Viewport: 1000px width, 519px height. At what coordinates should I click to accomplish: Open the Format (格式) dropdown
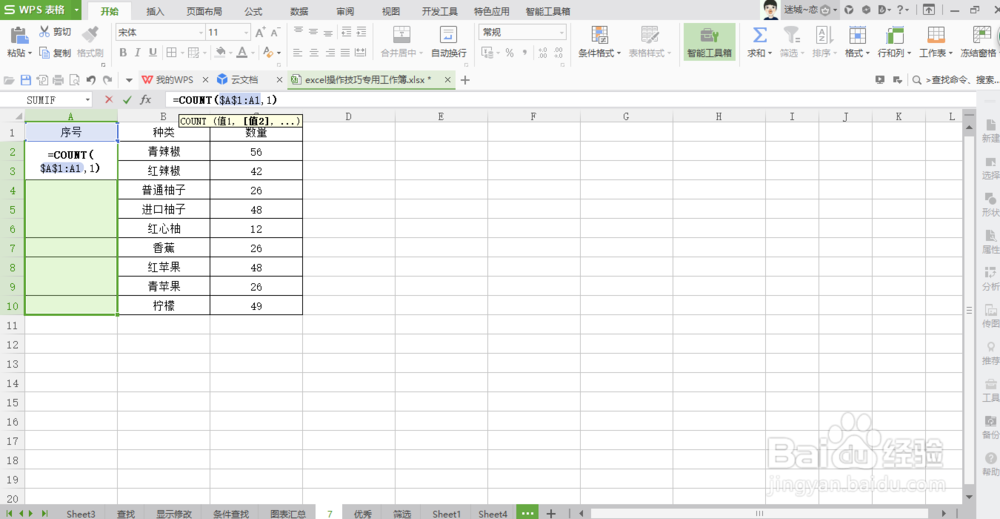(857, 42)
